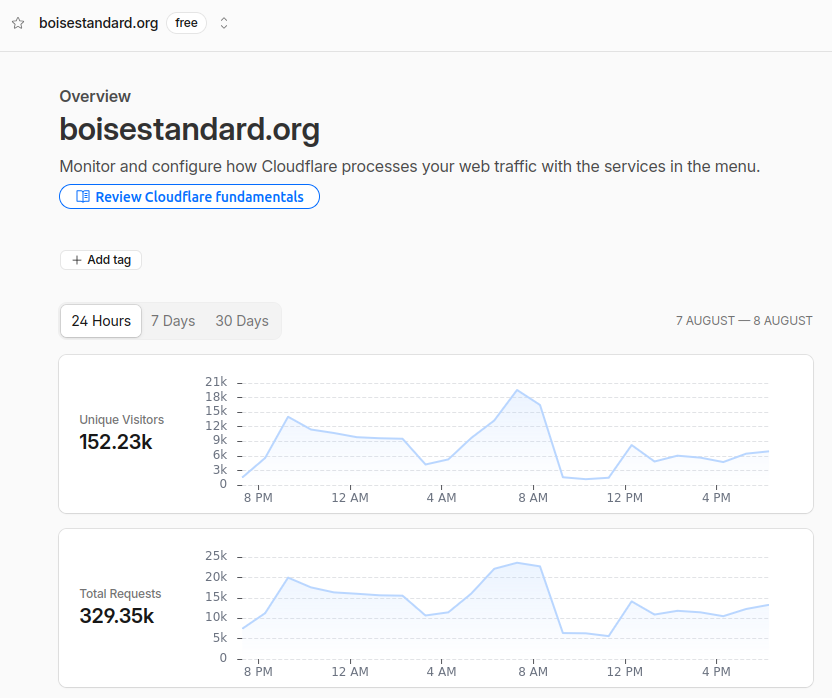Click the Unique Visitors label
Viewport: 832px width, 698px height.
(122, 420)
